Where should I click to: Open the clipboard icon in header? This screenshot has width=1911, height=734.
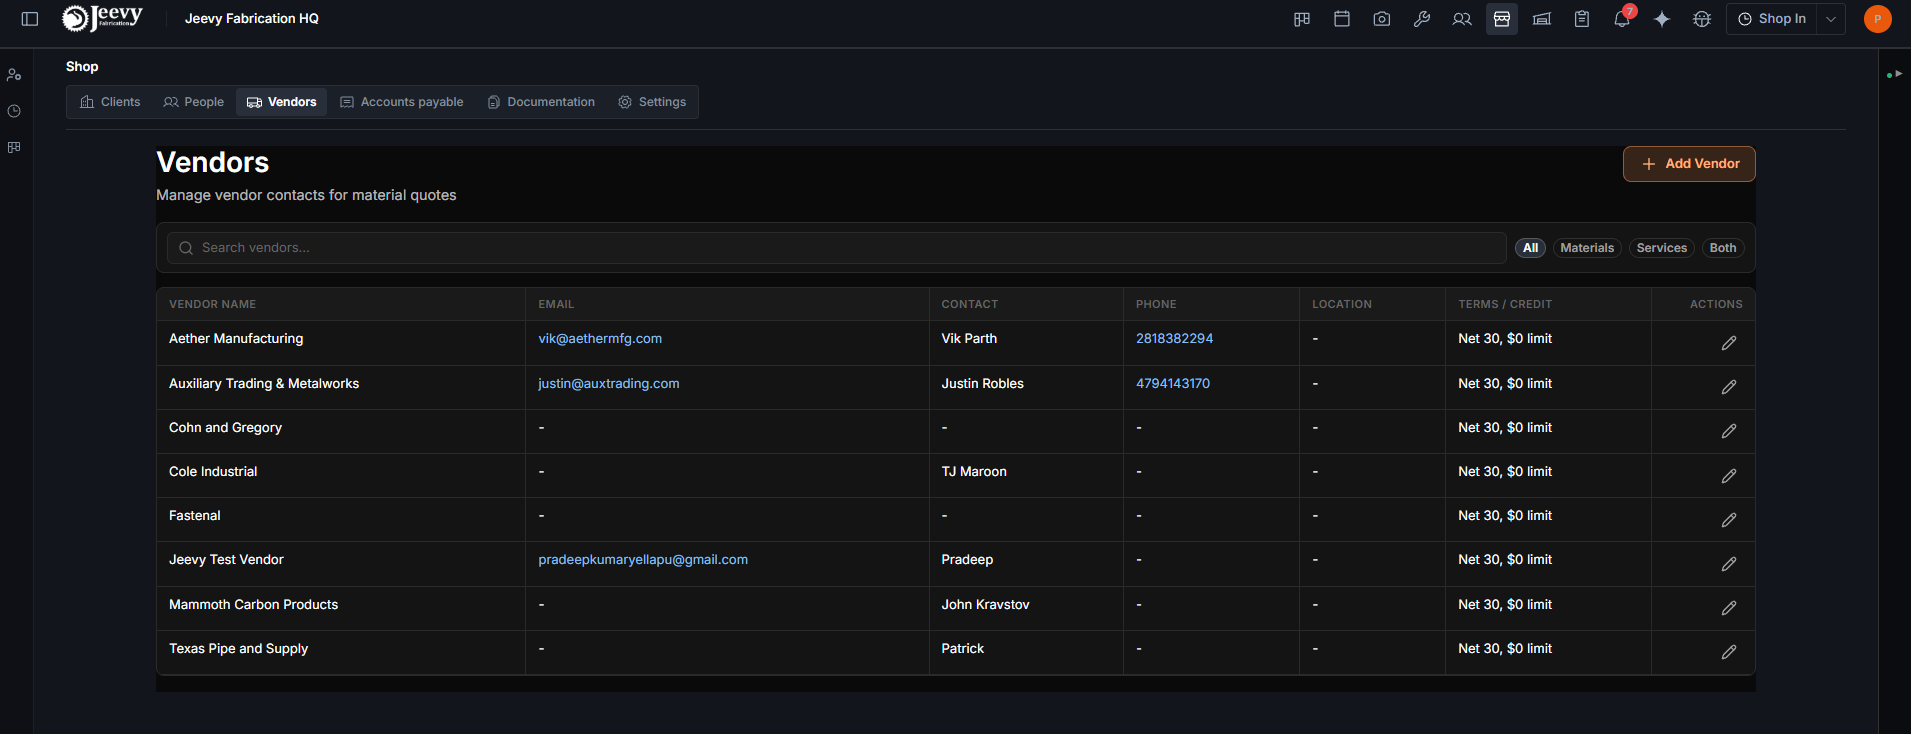click(1582, 19)
